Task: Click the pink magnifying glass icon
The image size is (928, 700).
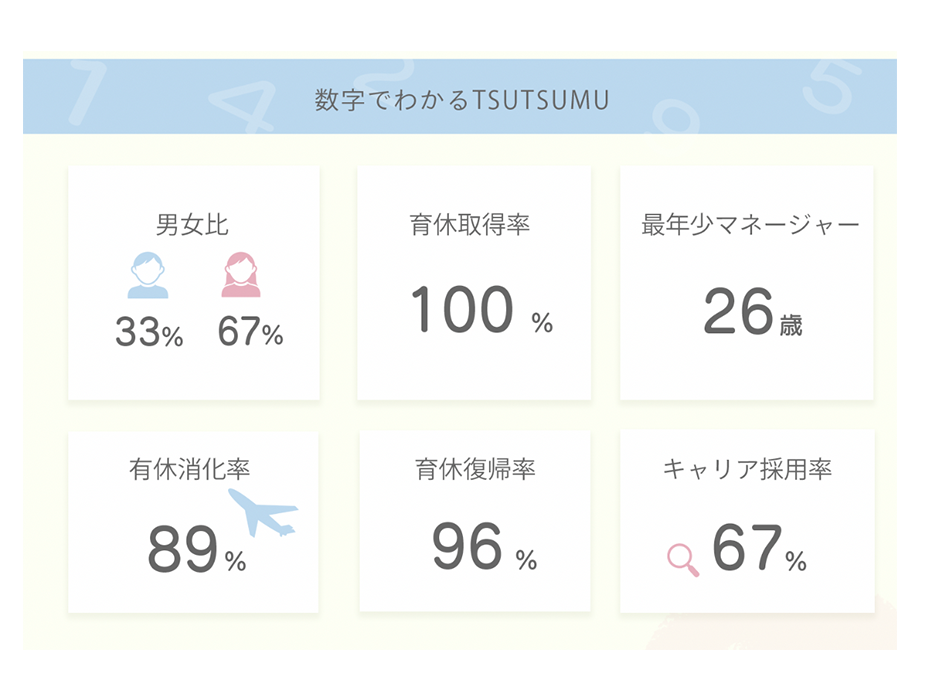Action: 683,558
